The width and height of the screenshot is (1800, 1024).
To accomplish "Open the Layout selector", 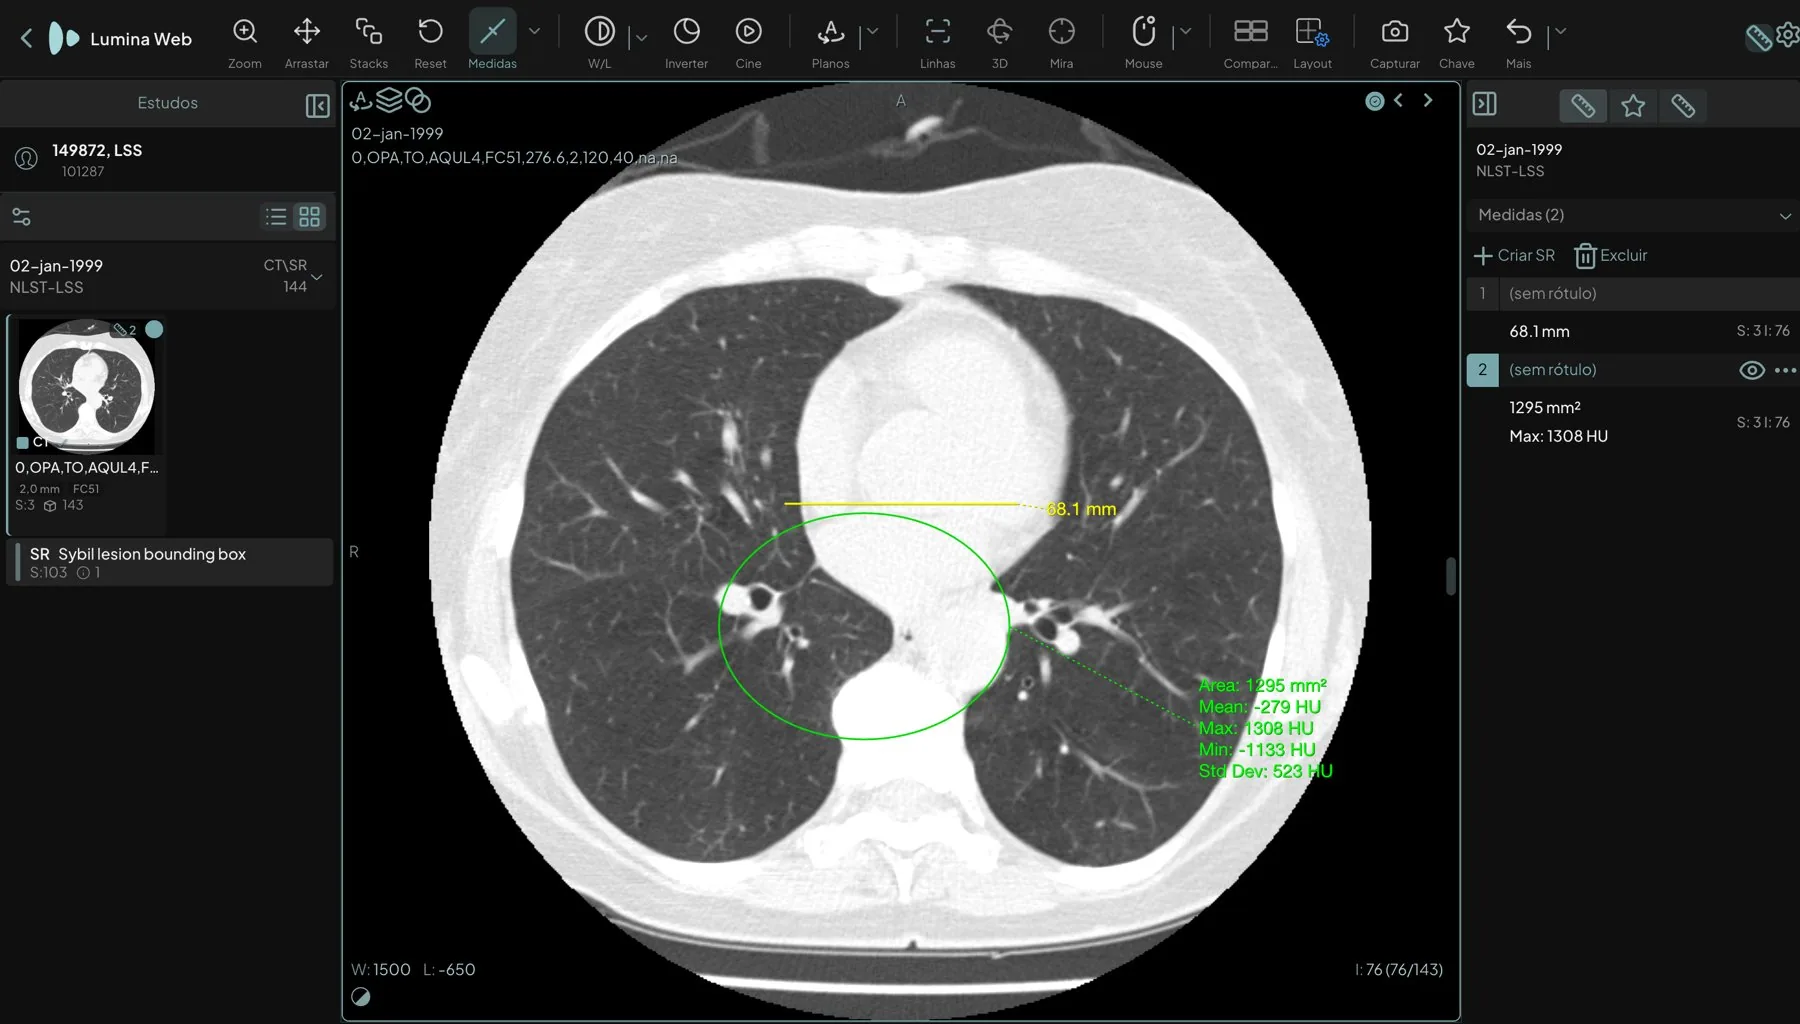I will click(1312, 41).
